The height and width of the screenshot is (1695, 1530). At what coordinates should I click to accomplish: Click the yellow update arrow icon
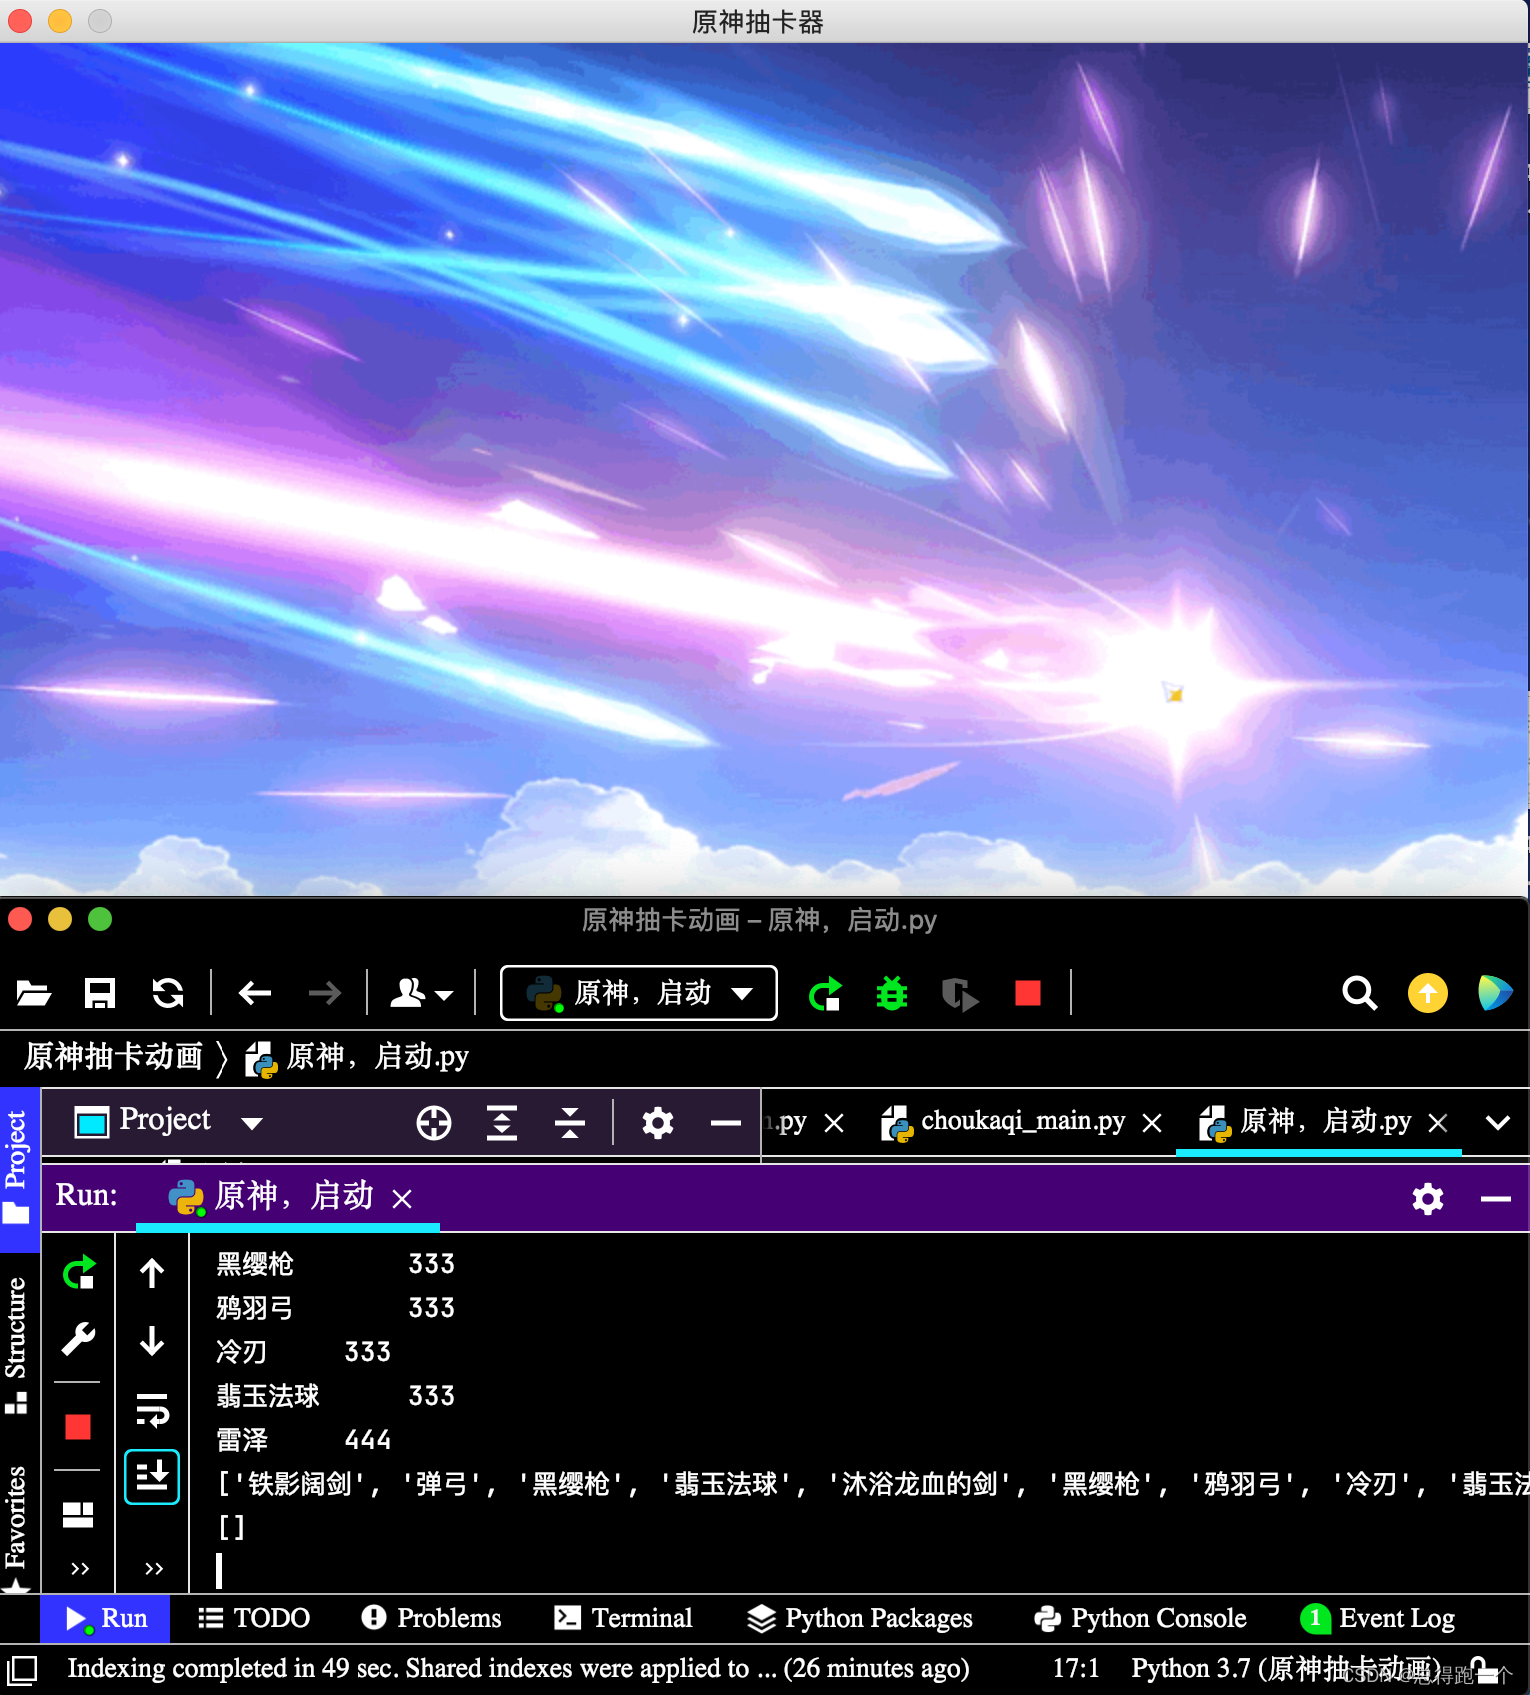tap(1428, 993)
